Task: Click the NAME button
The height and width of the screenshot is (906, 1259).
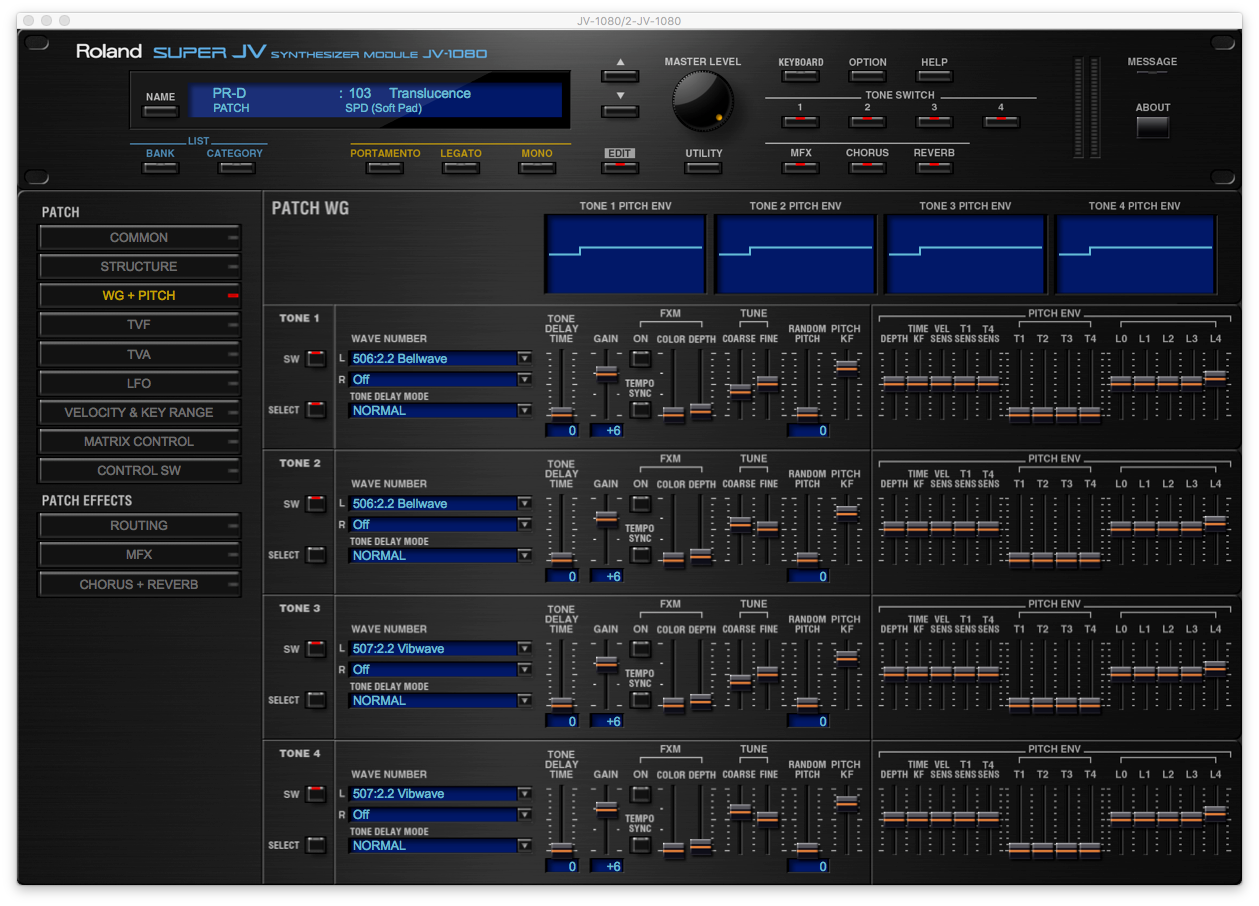Action: point(160,111)
